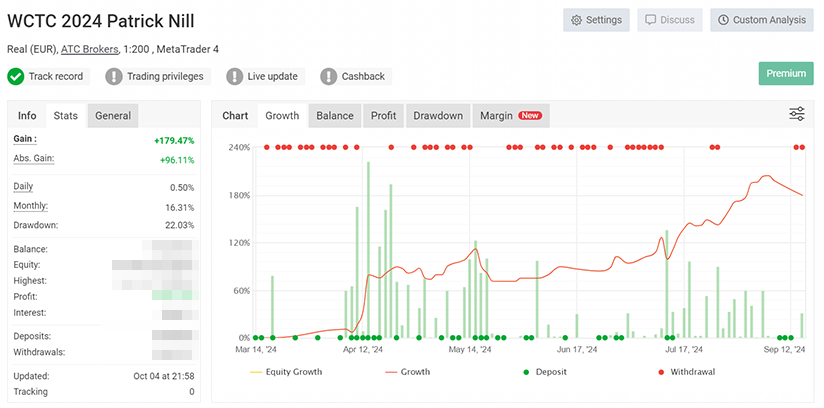This screenshot has width=824, height=408.
Task: Open the General tab
Action: coord(113,116)
